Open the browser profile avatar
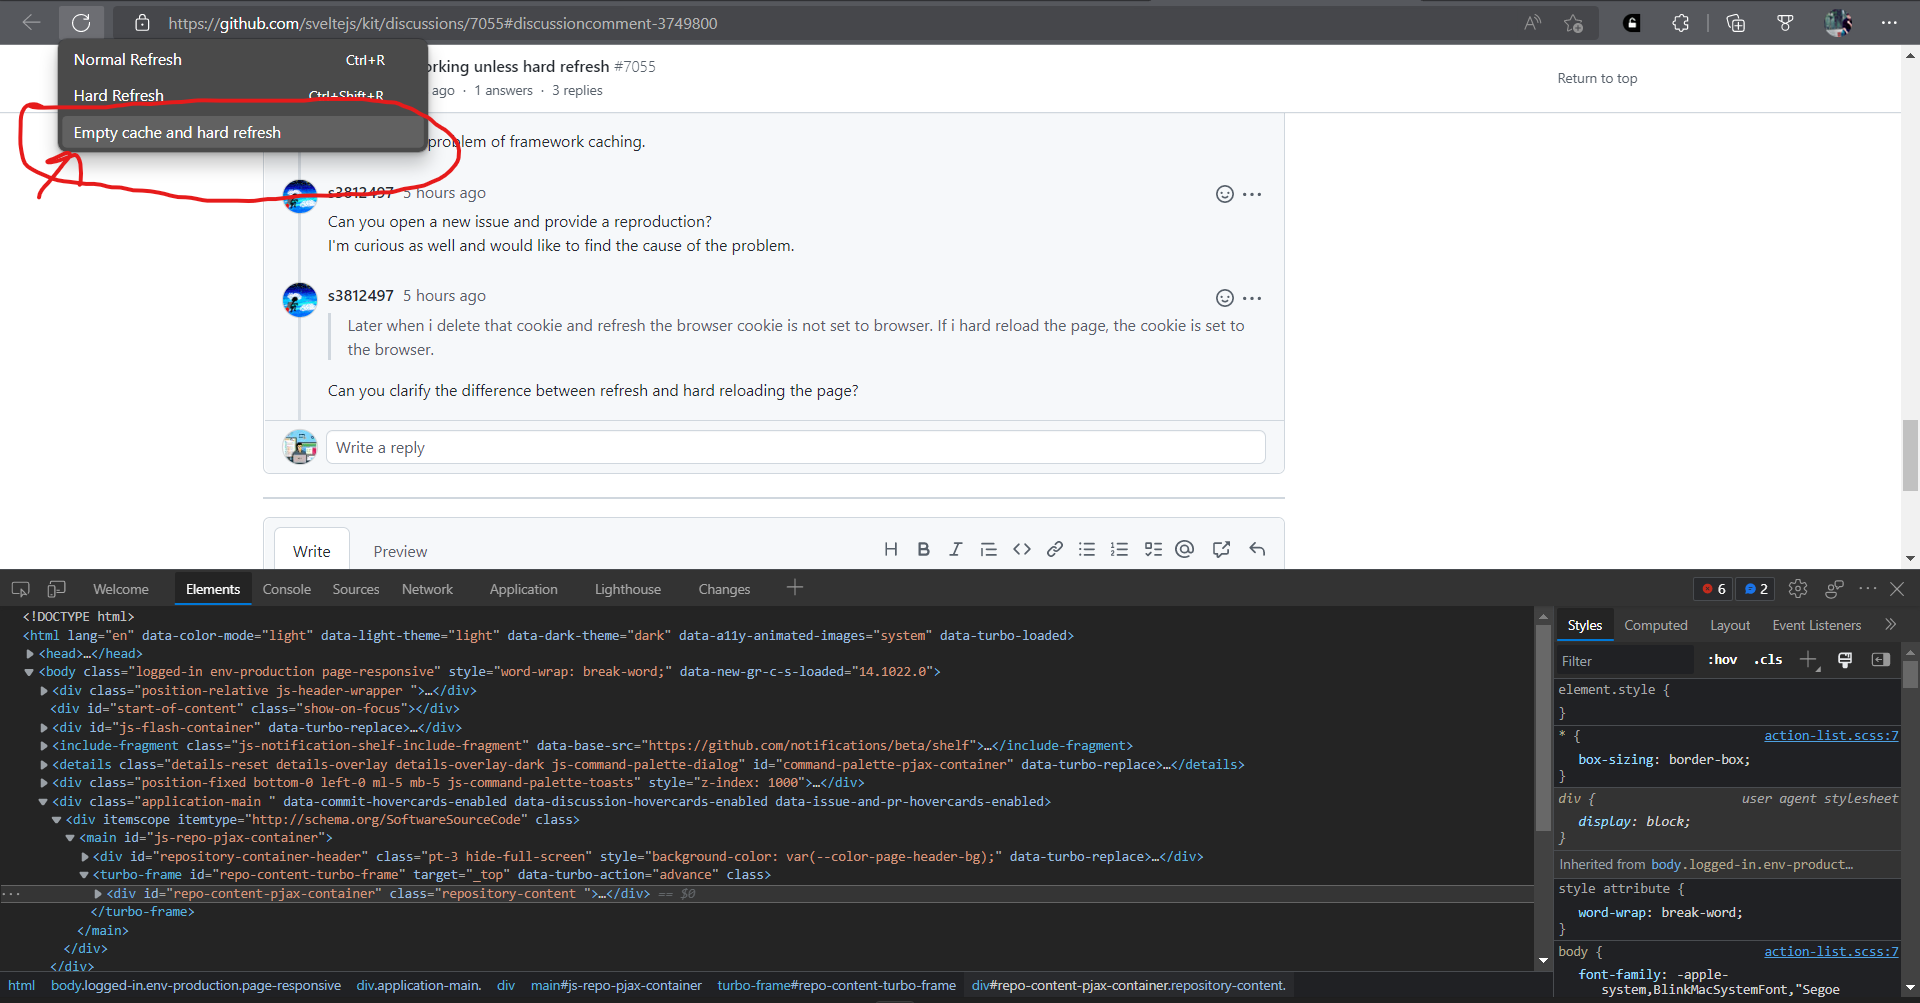The width and height of the screenshot is (1920, 1003). pos(1838,22)
